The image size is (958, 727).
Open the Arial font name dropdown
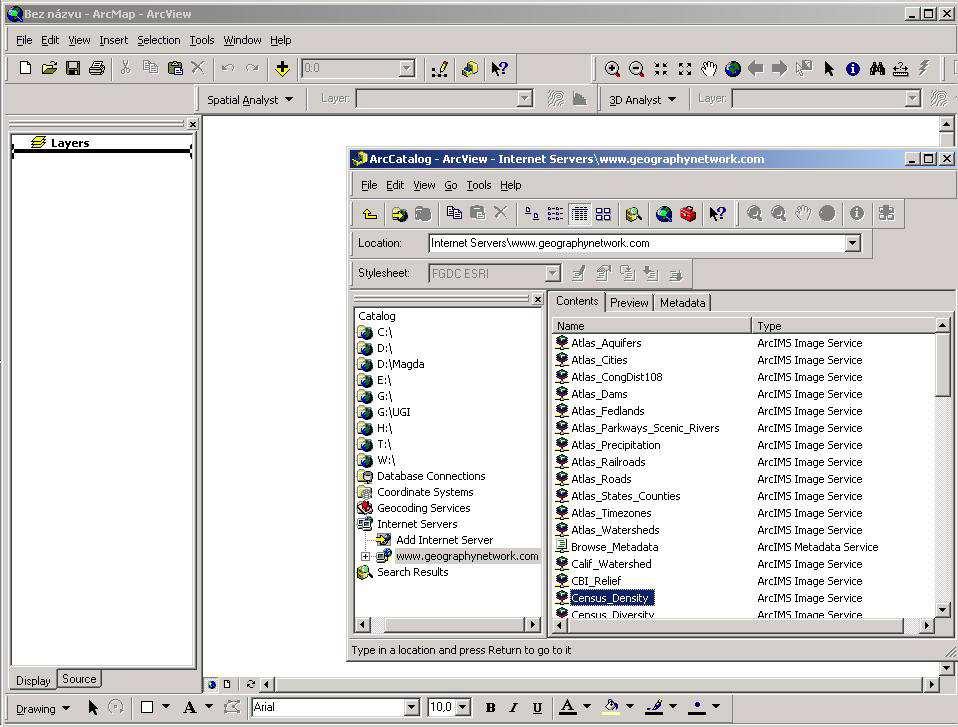click(412, 707)
